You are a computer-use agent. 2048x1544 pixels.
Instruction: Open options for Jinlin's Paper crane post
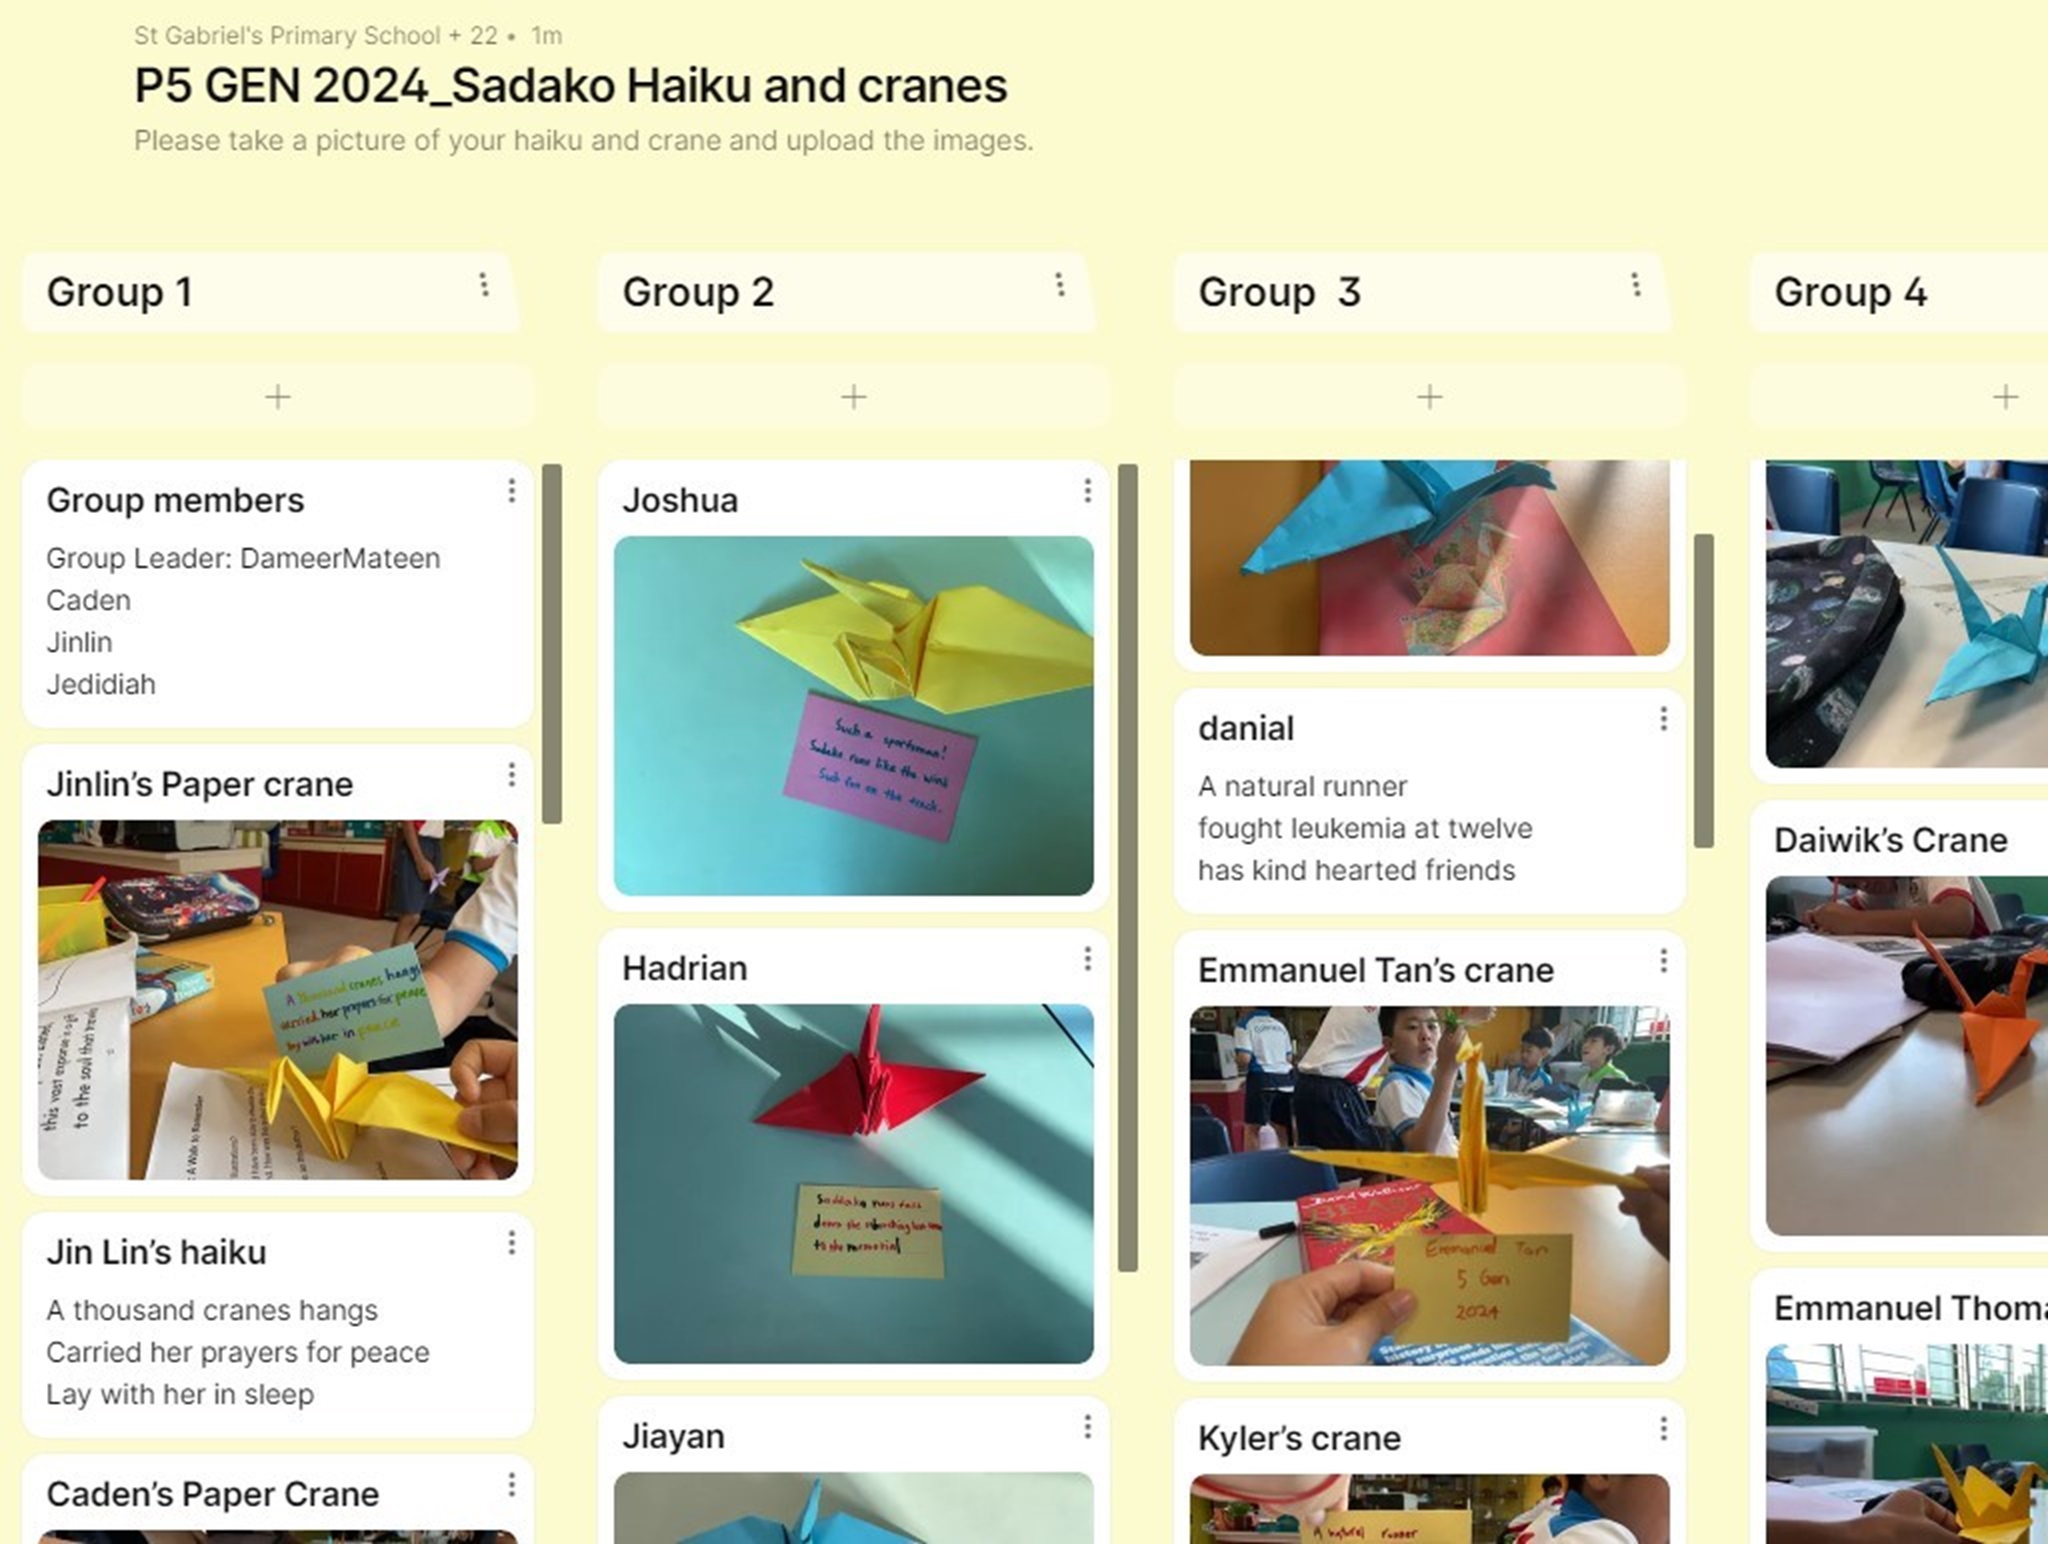(512, 775)
